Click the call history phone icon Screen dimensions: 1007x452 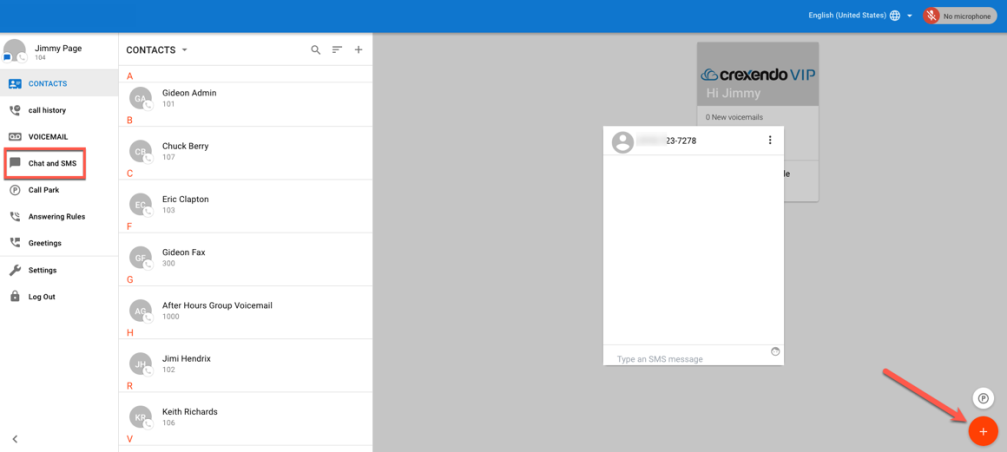tap(15, 110)
